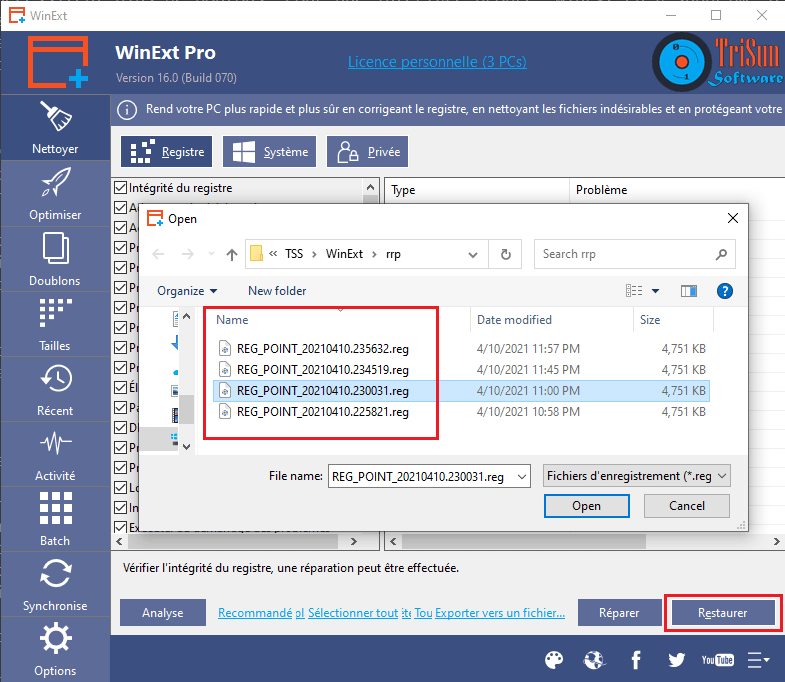This screenshot has height=682, width=785.
Task: Click the TSS breadcrumb folder
Action: click(x=294, y=254)
